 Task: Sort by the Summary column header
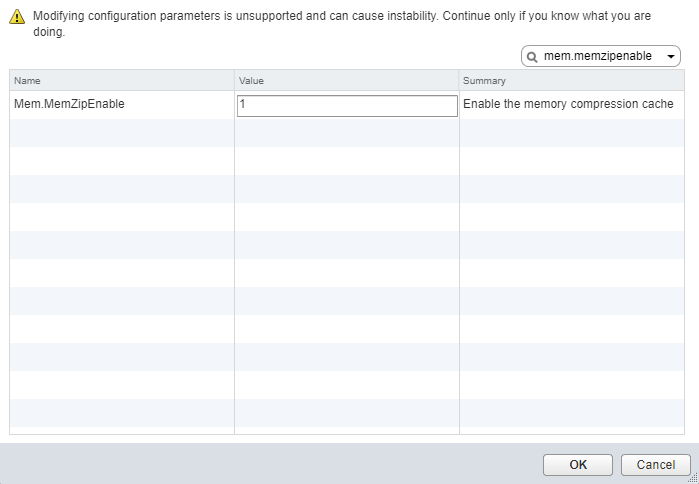(x=570, y=80)
